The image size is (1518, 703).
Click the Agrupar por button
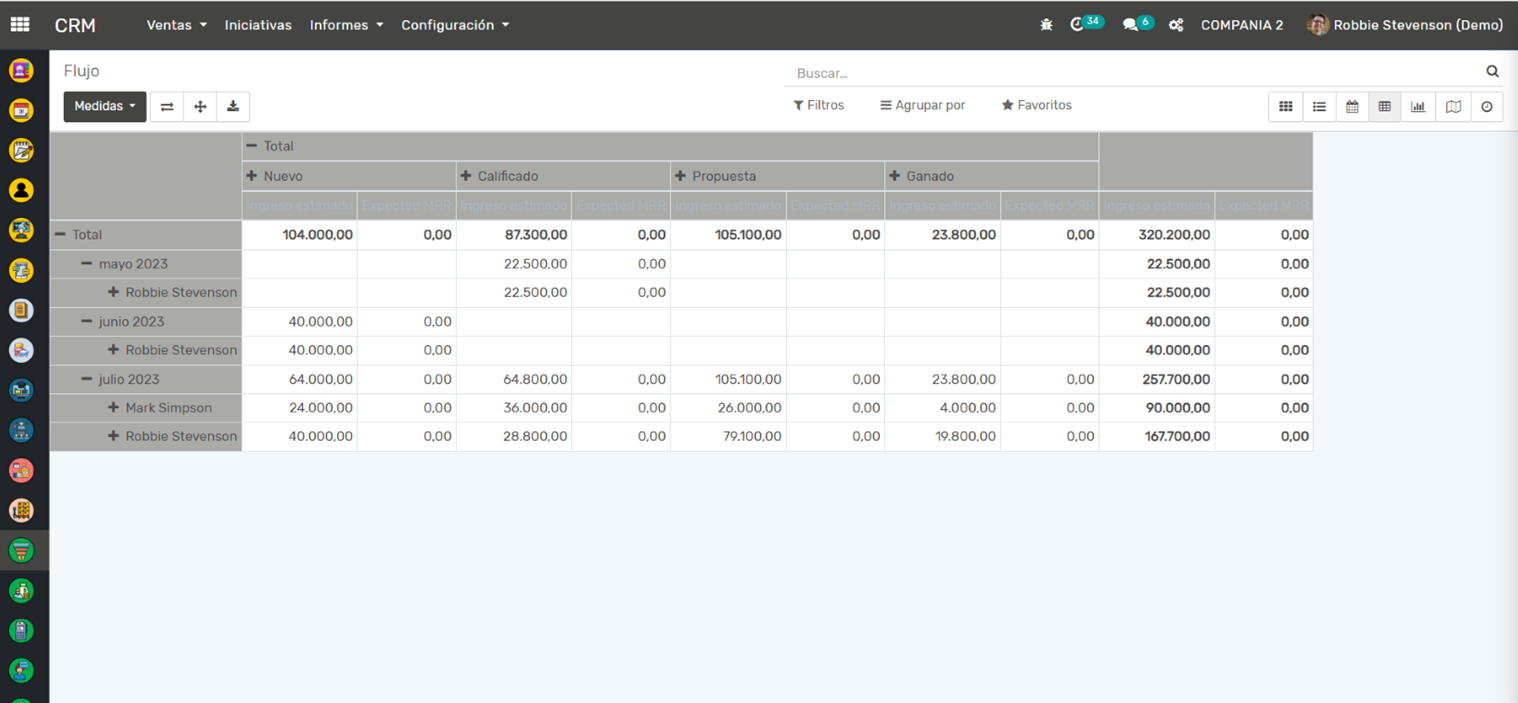(922, 105)
